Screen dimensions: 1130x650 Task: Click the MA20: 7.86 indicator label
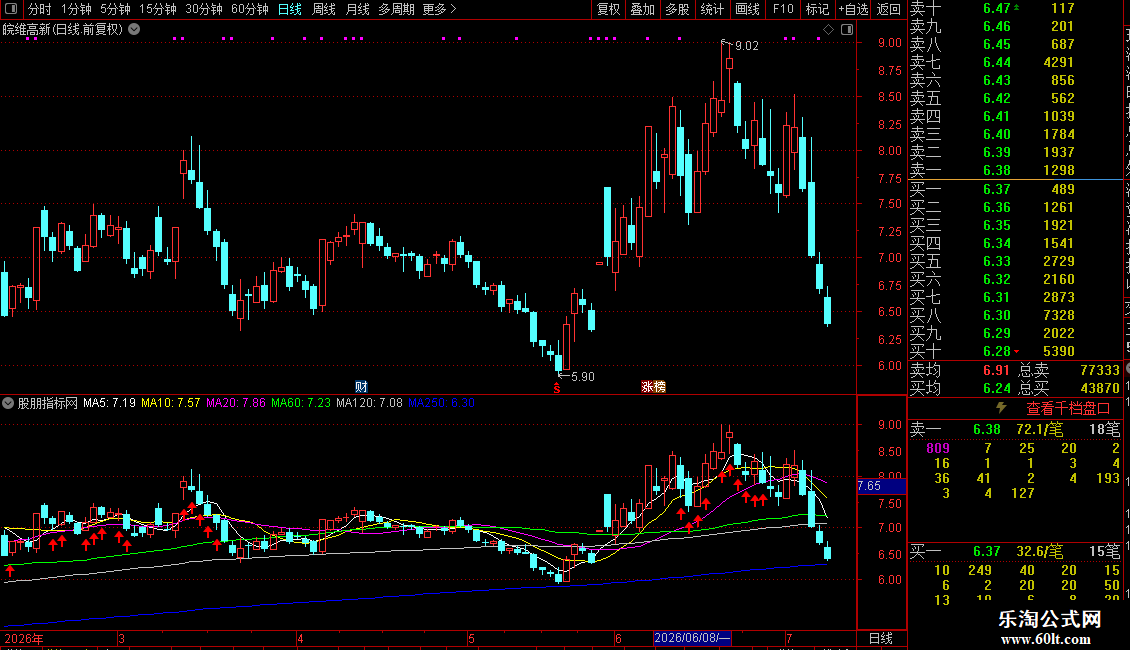pyautogui.click(x=236, y=403)
